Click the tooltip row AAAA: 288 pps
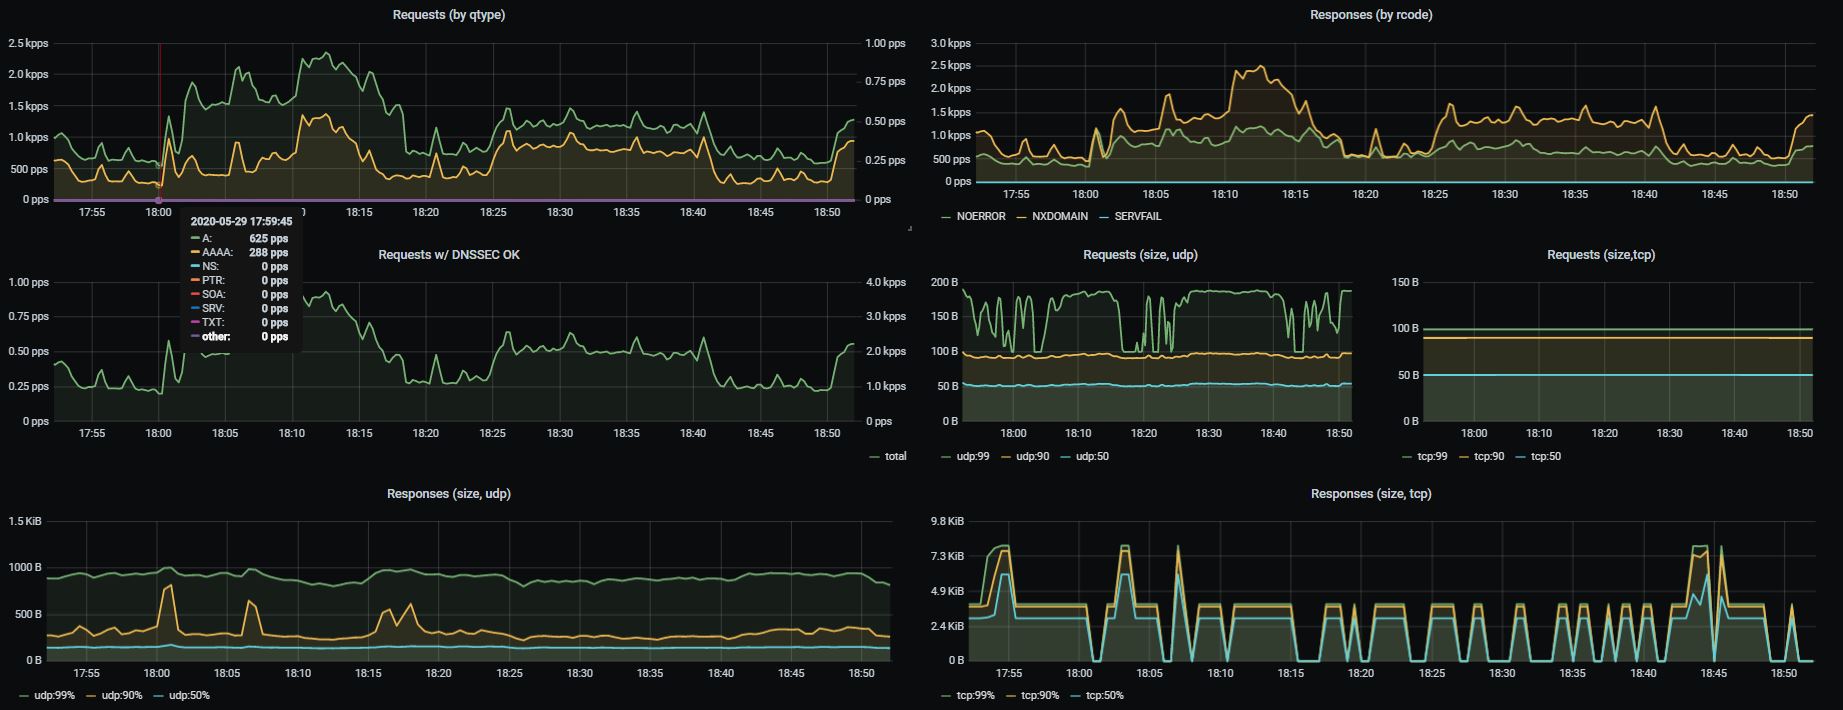Screen dimensions: 1843x710 coord(240,253)
